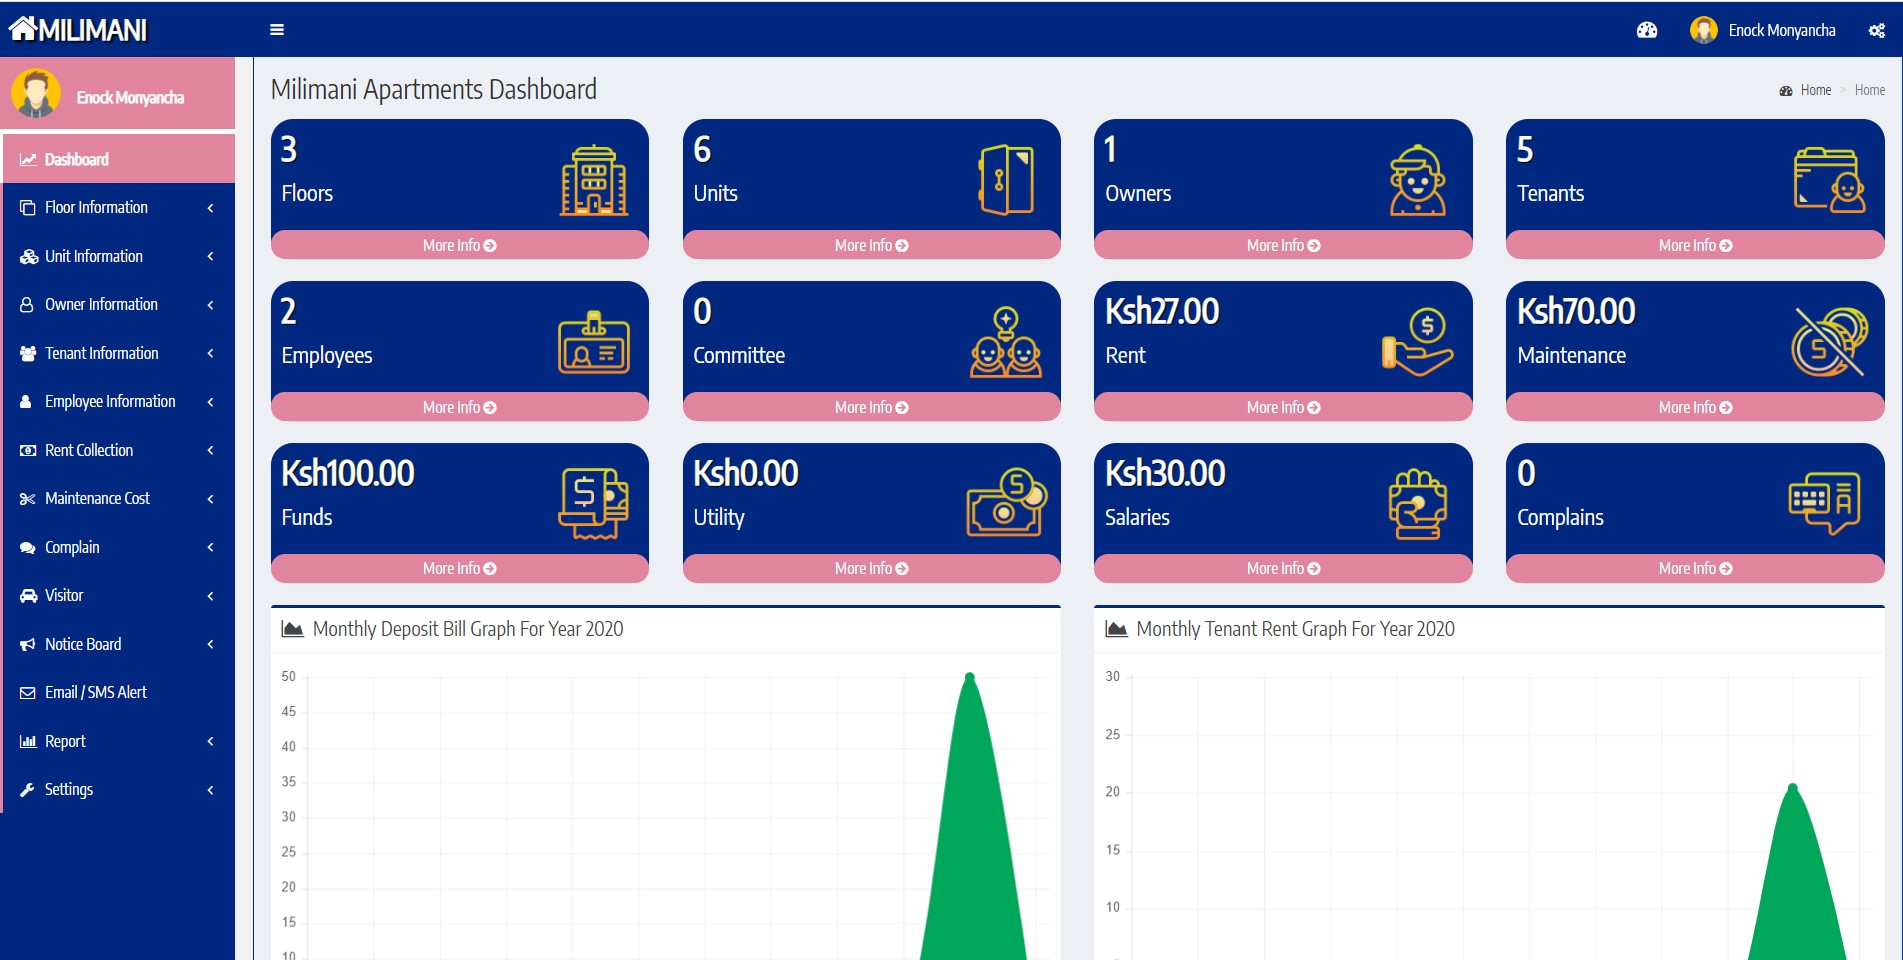
Task: Click the Floors building icon
Action: click(593, 181)
